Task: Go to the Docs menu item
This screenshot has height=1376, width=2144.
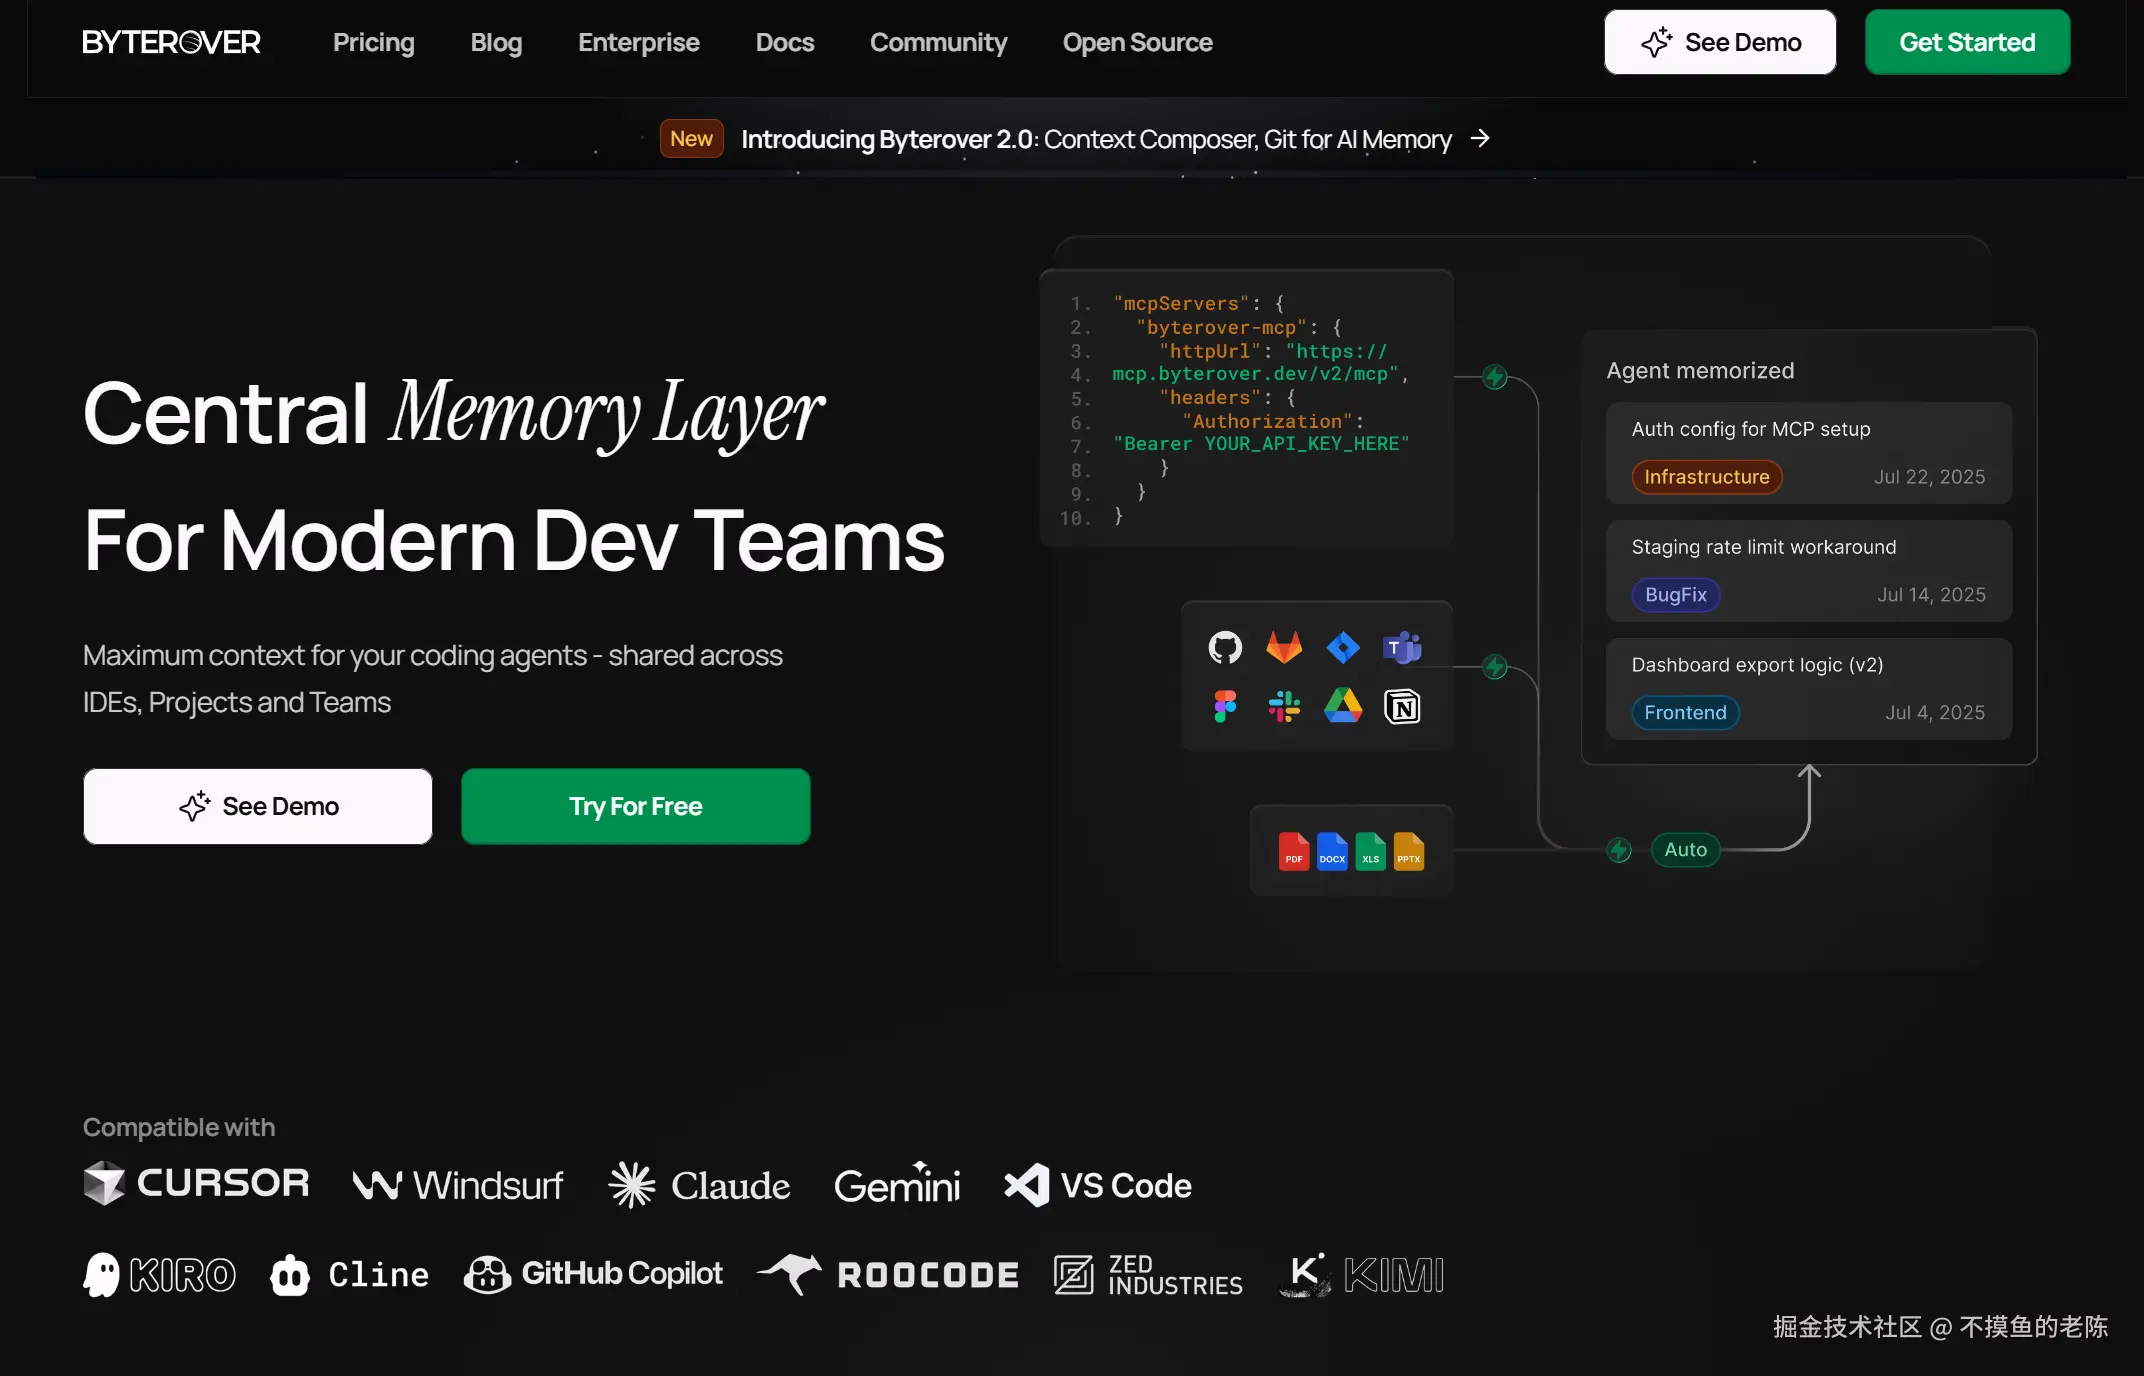Action: (x=784, y=42)
